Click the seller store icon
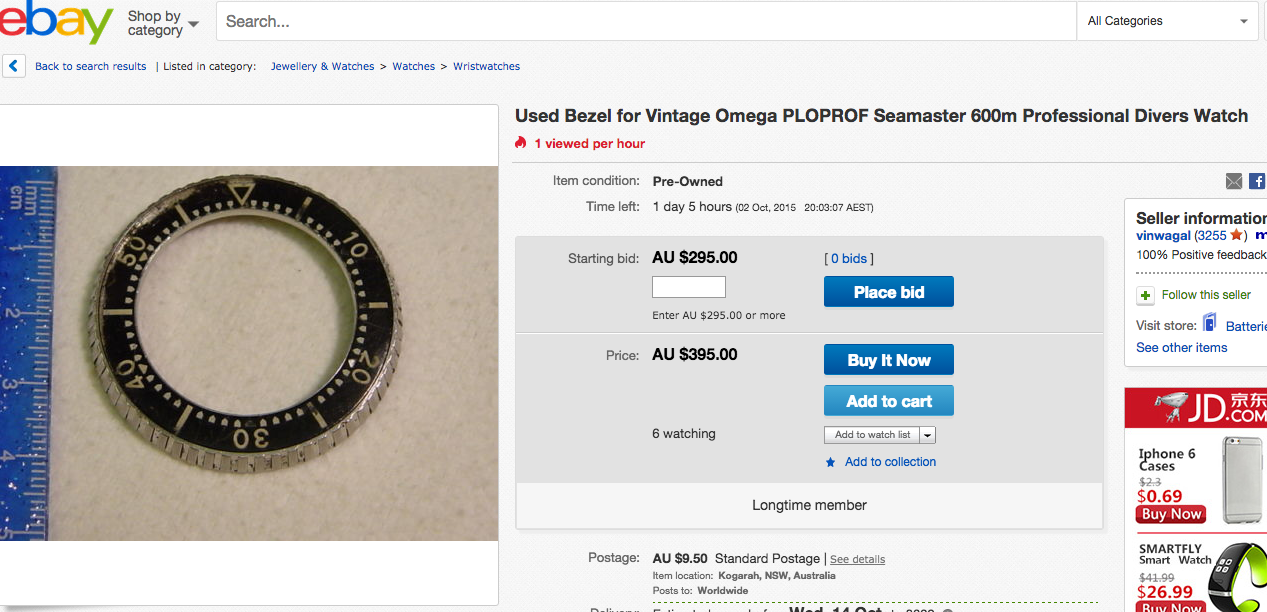Screen dimensions: 1267x612 tap(1210, 324)
